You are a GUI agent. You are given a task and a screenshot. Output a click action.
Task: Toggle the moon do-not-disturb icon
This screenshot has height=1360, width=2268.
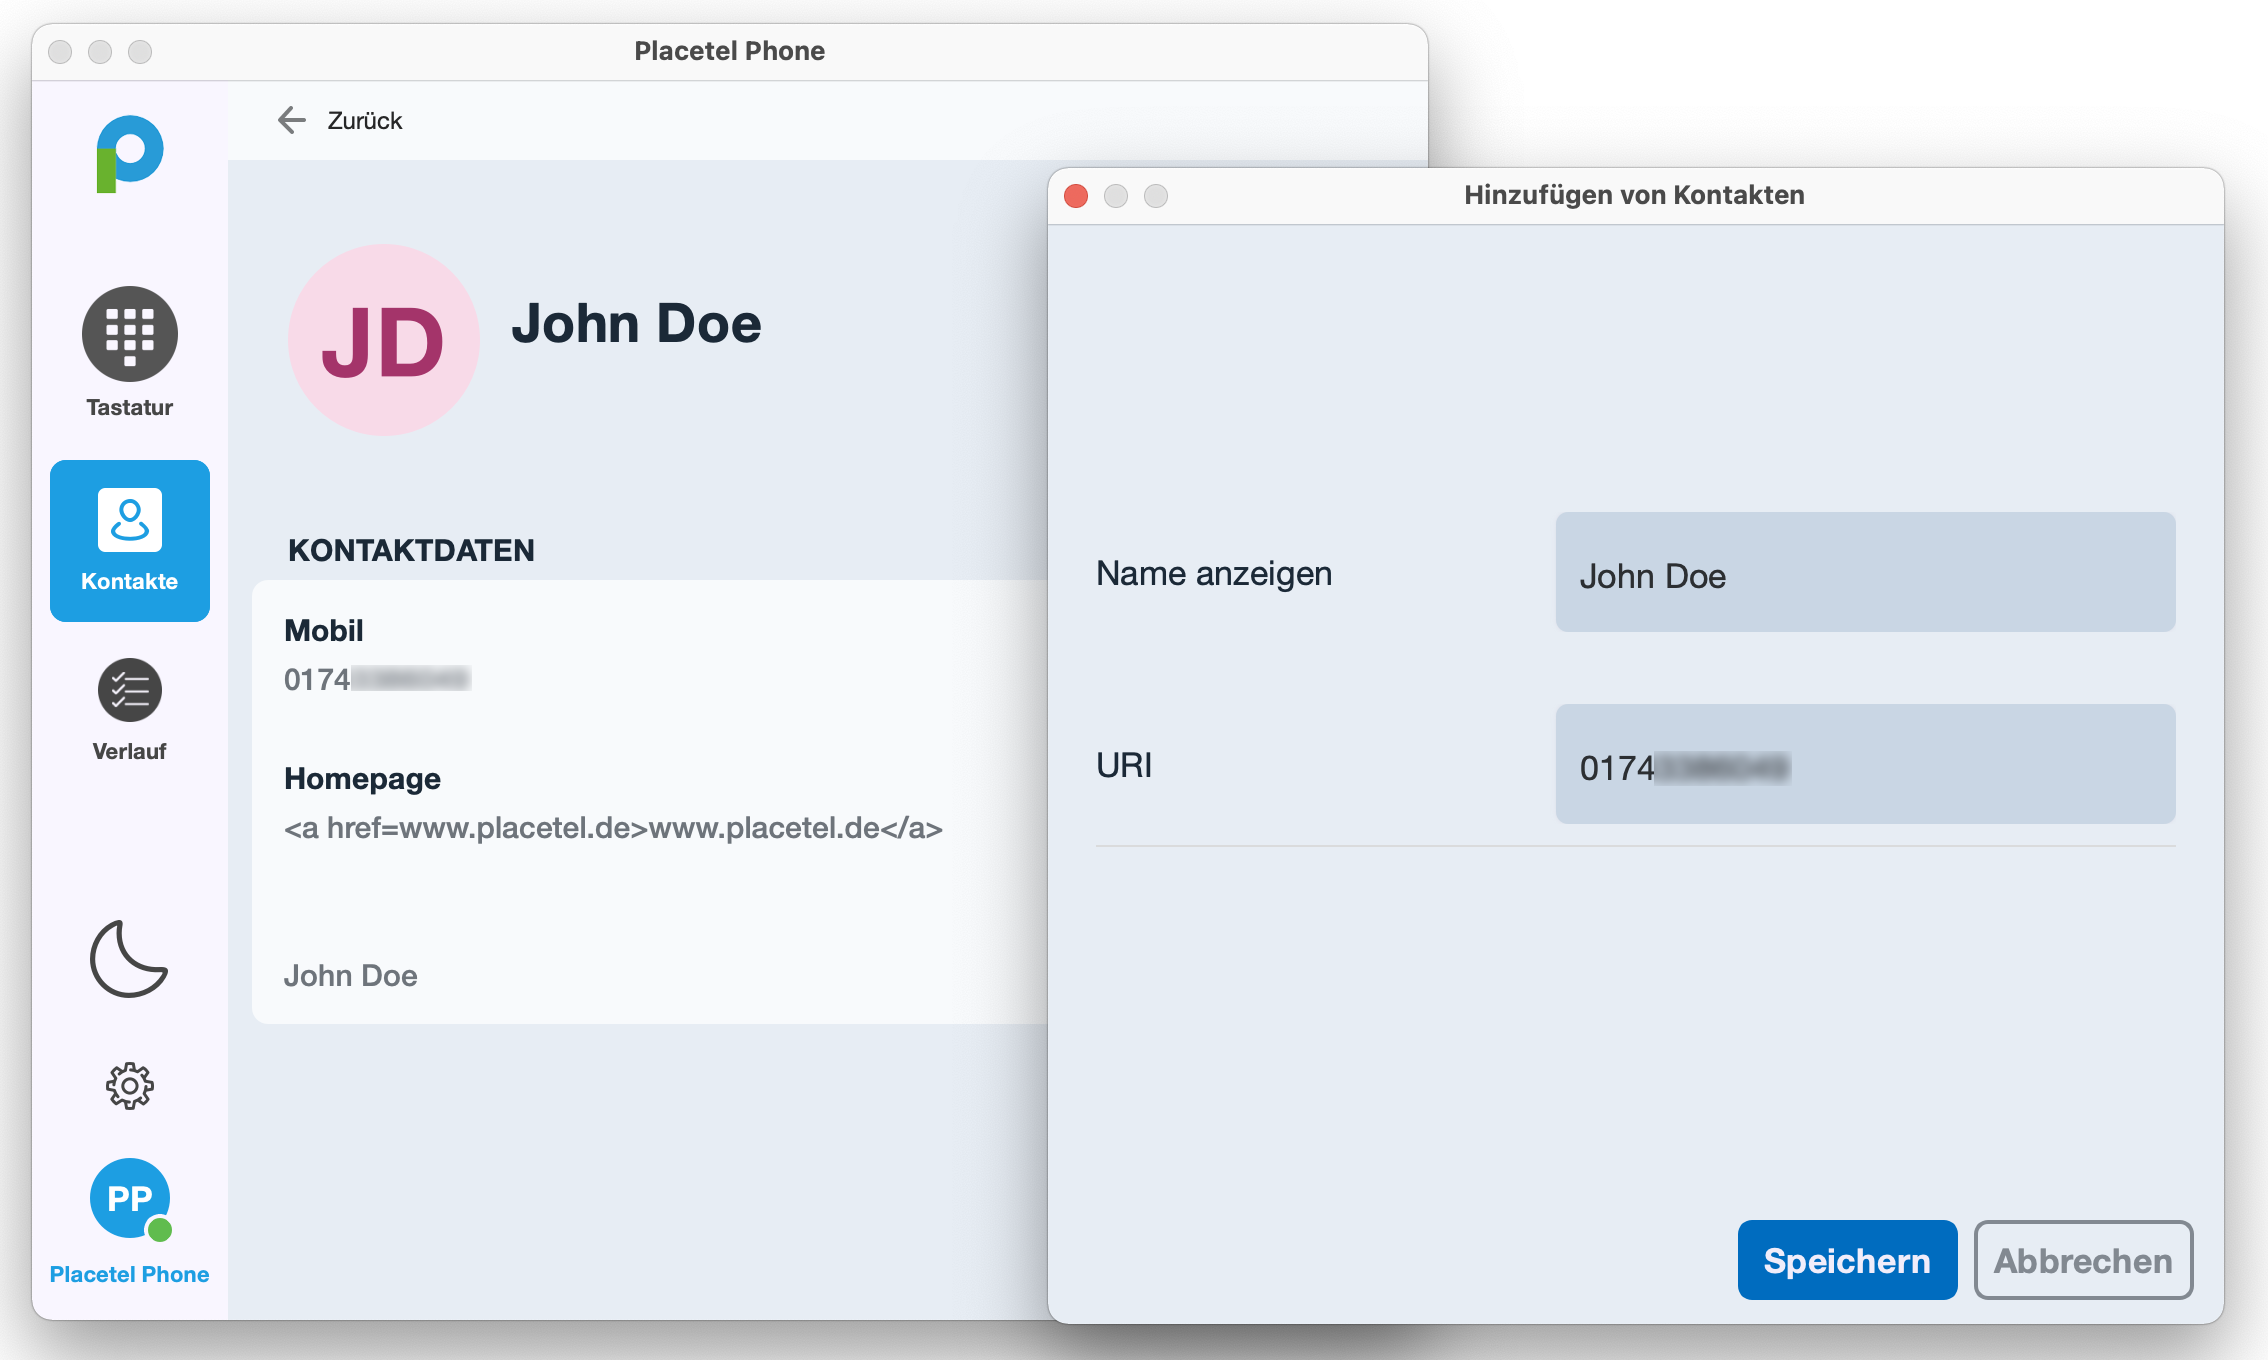click(128, 959)
